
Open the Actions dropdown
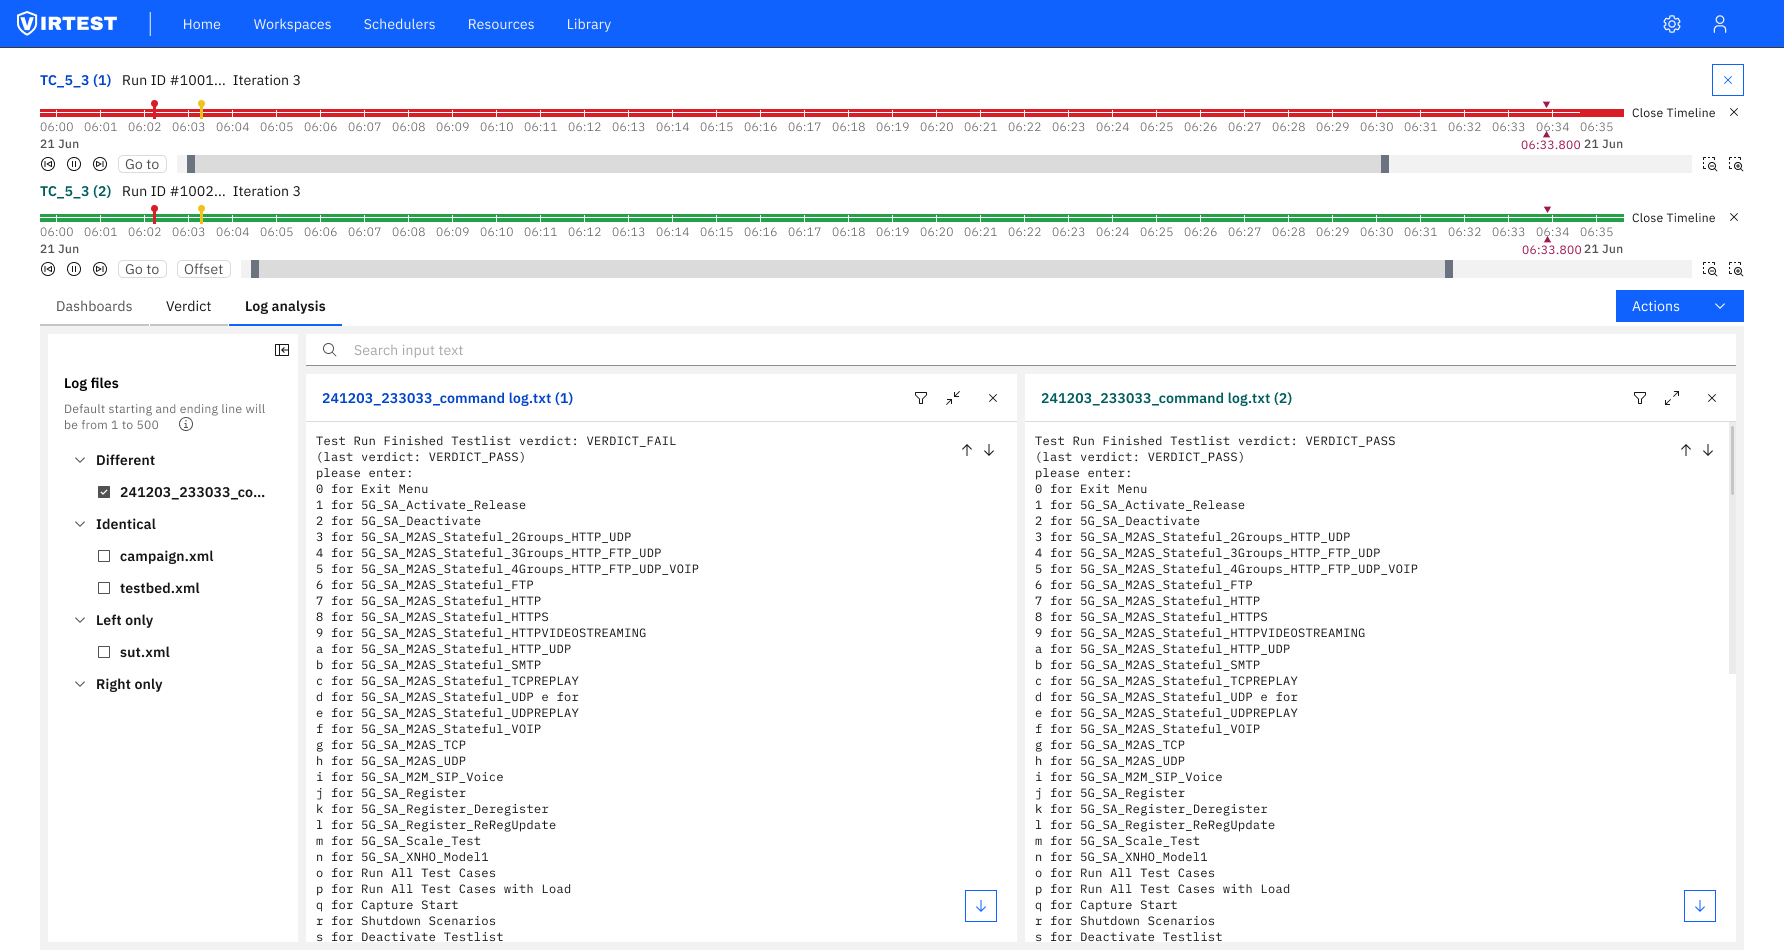click(1679, 306)
